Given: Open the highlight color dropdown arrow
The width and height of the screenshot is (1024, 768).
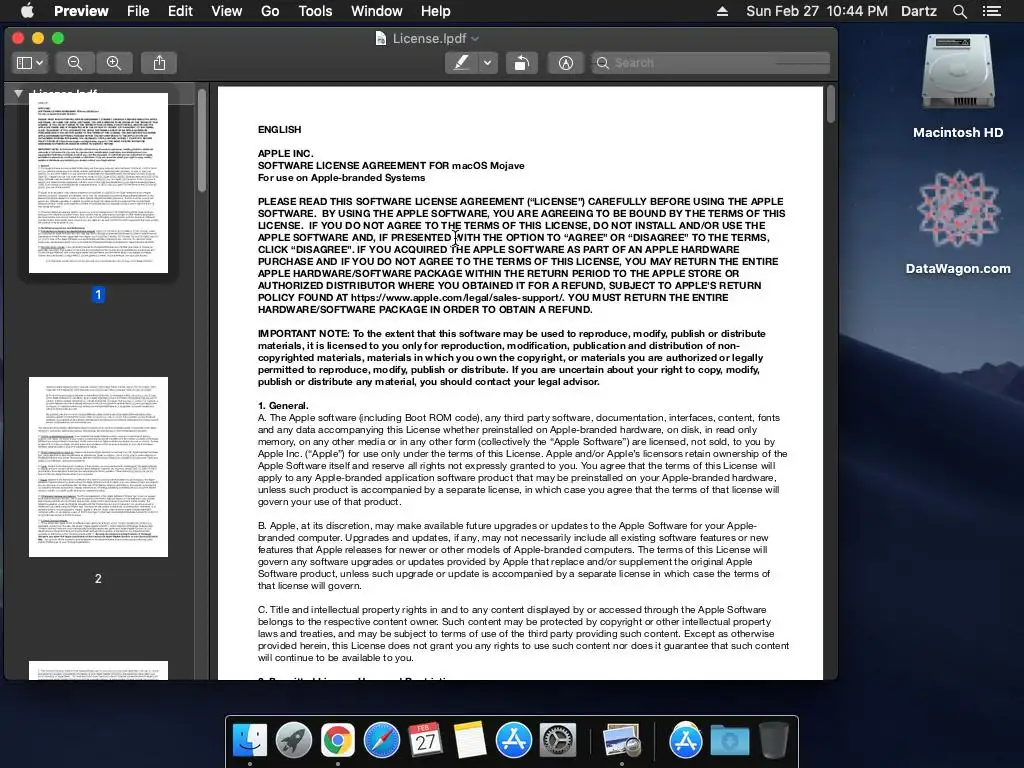Looking at the screenshot, I should coord(487,63).
